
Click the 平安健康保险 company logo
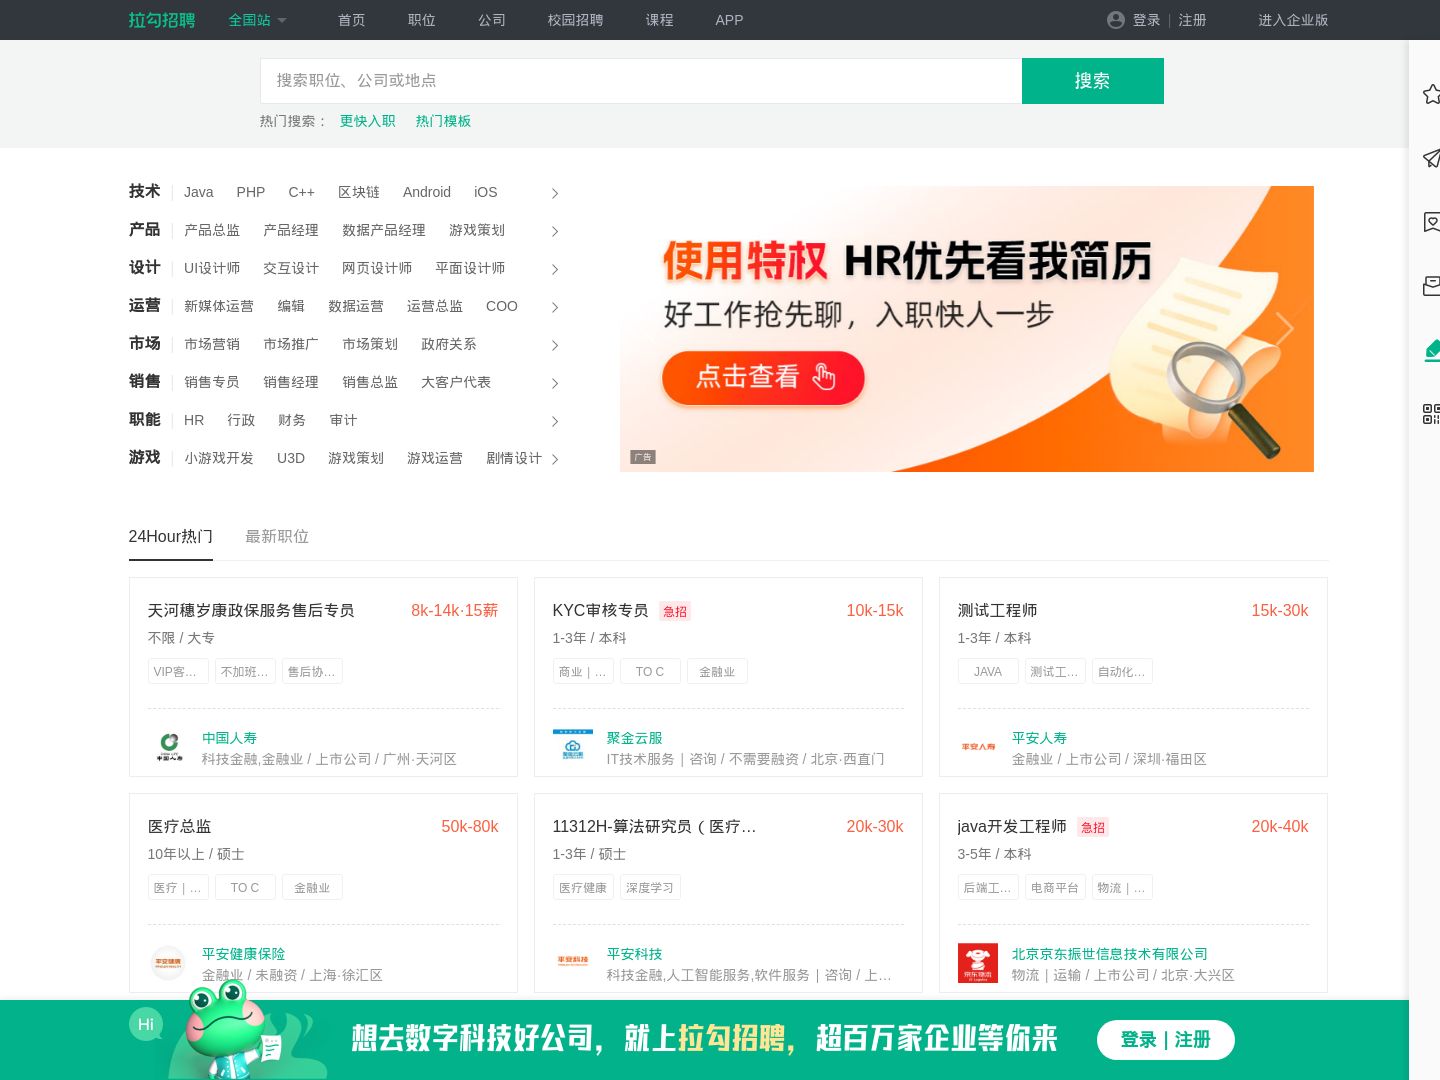pyautogui.click(x=168, y=963)
